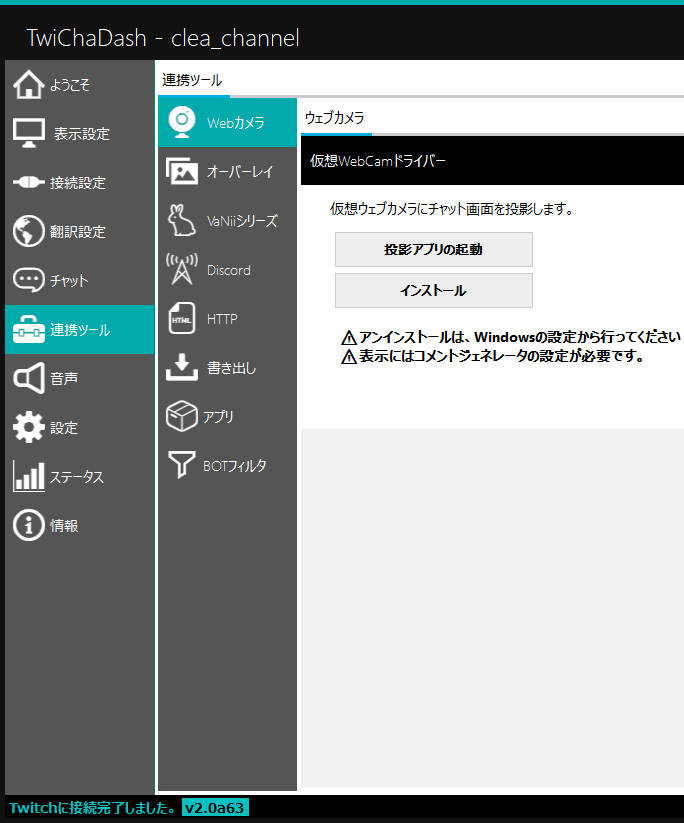Click the picture icon for オーバーレイ
This screenshot has height=823, width=684.
pos(182,171)
